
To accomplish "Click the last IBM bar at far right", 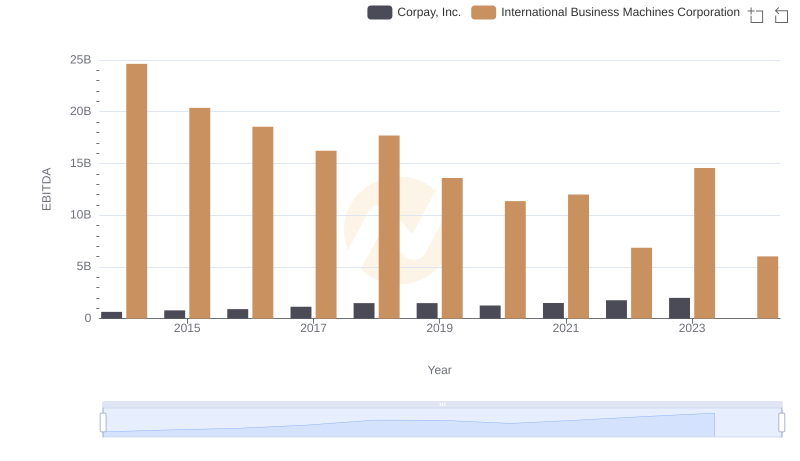I will tap(767, 287).
